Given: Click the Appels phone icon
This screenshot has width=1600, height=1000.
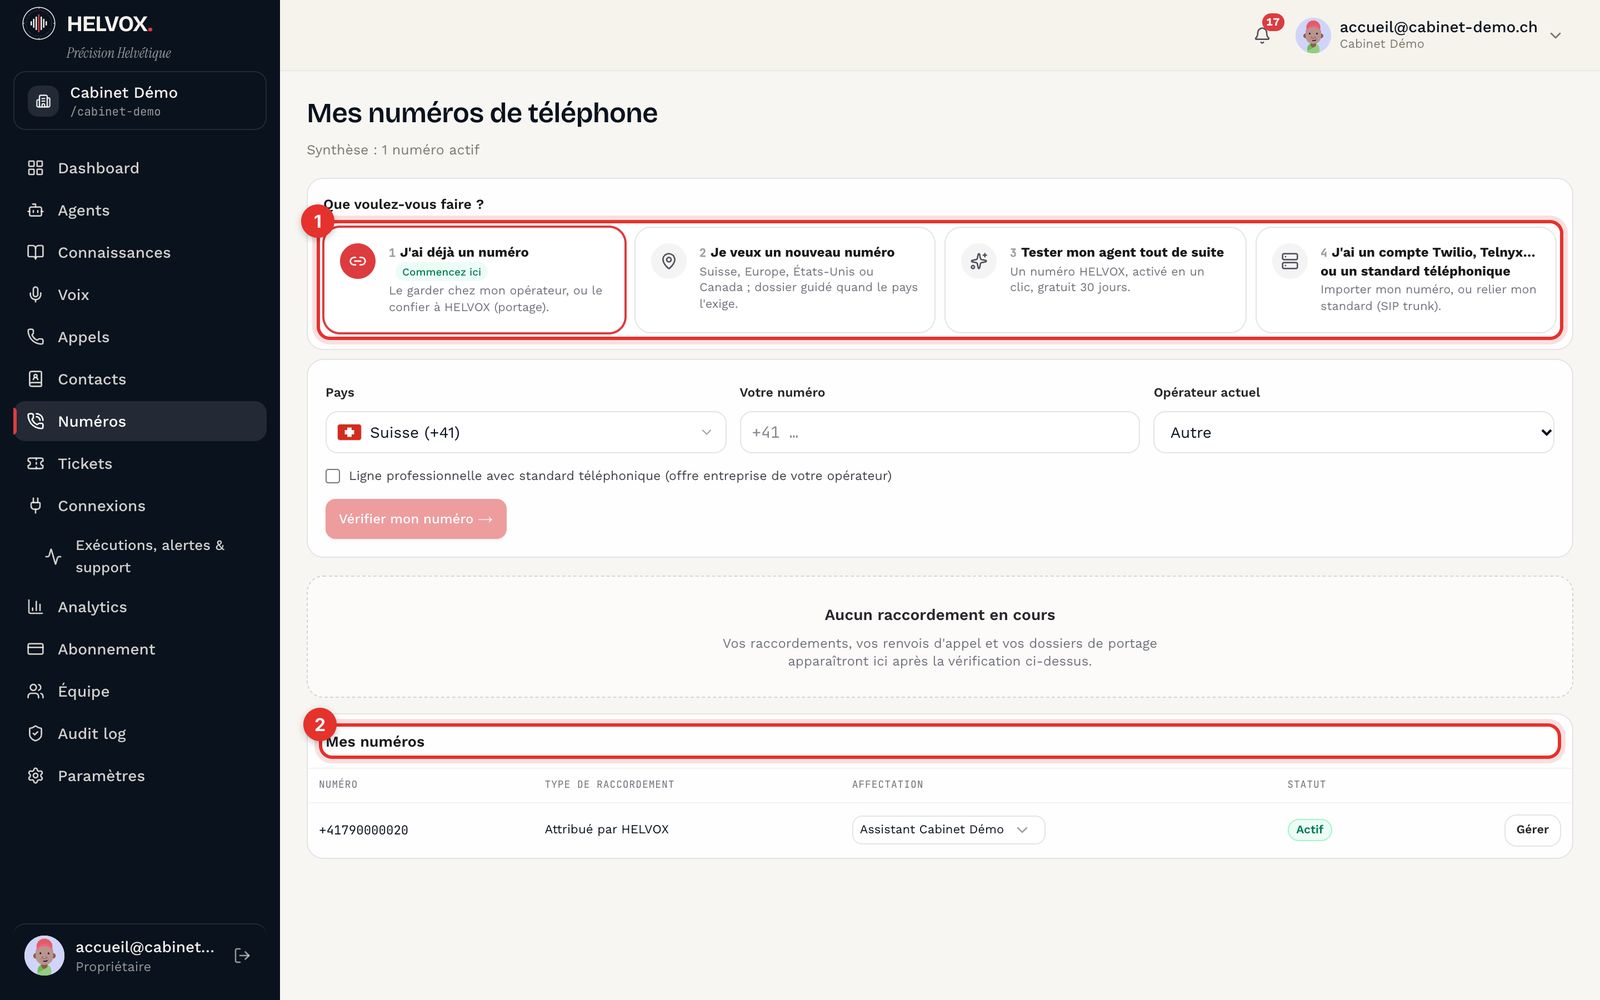Looking at the screenshot, I should click(36, 337).
